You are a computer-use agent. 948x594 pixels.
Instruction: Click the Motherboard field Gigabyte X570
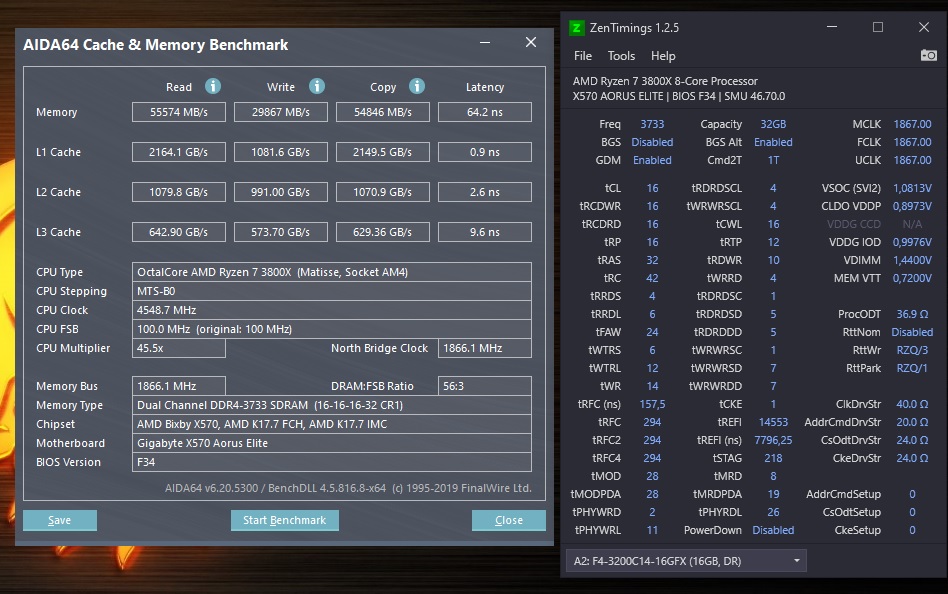pyautogui.click(x=332, y=443)
